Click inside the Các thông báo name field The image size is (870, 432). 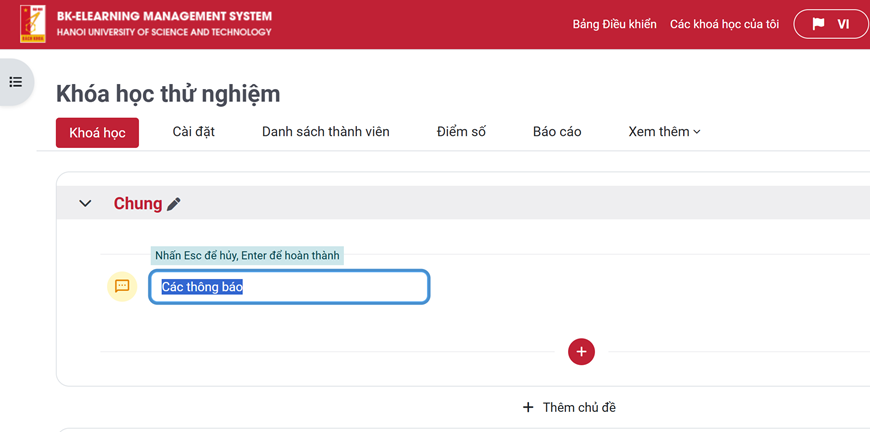(289, 287)
